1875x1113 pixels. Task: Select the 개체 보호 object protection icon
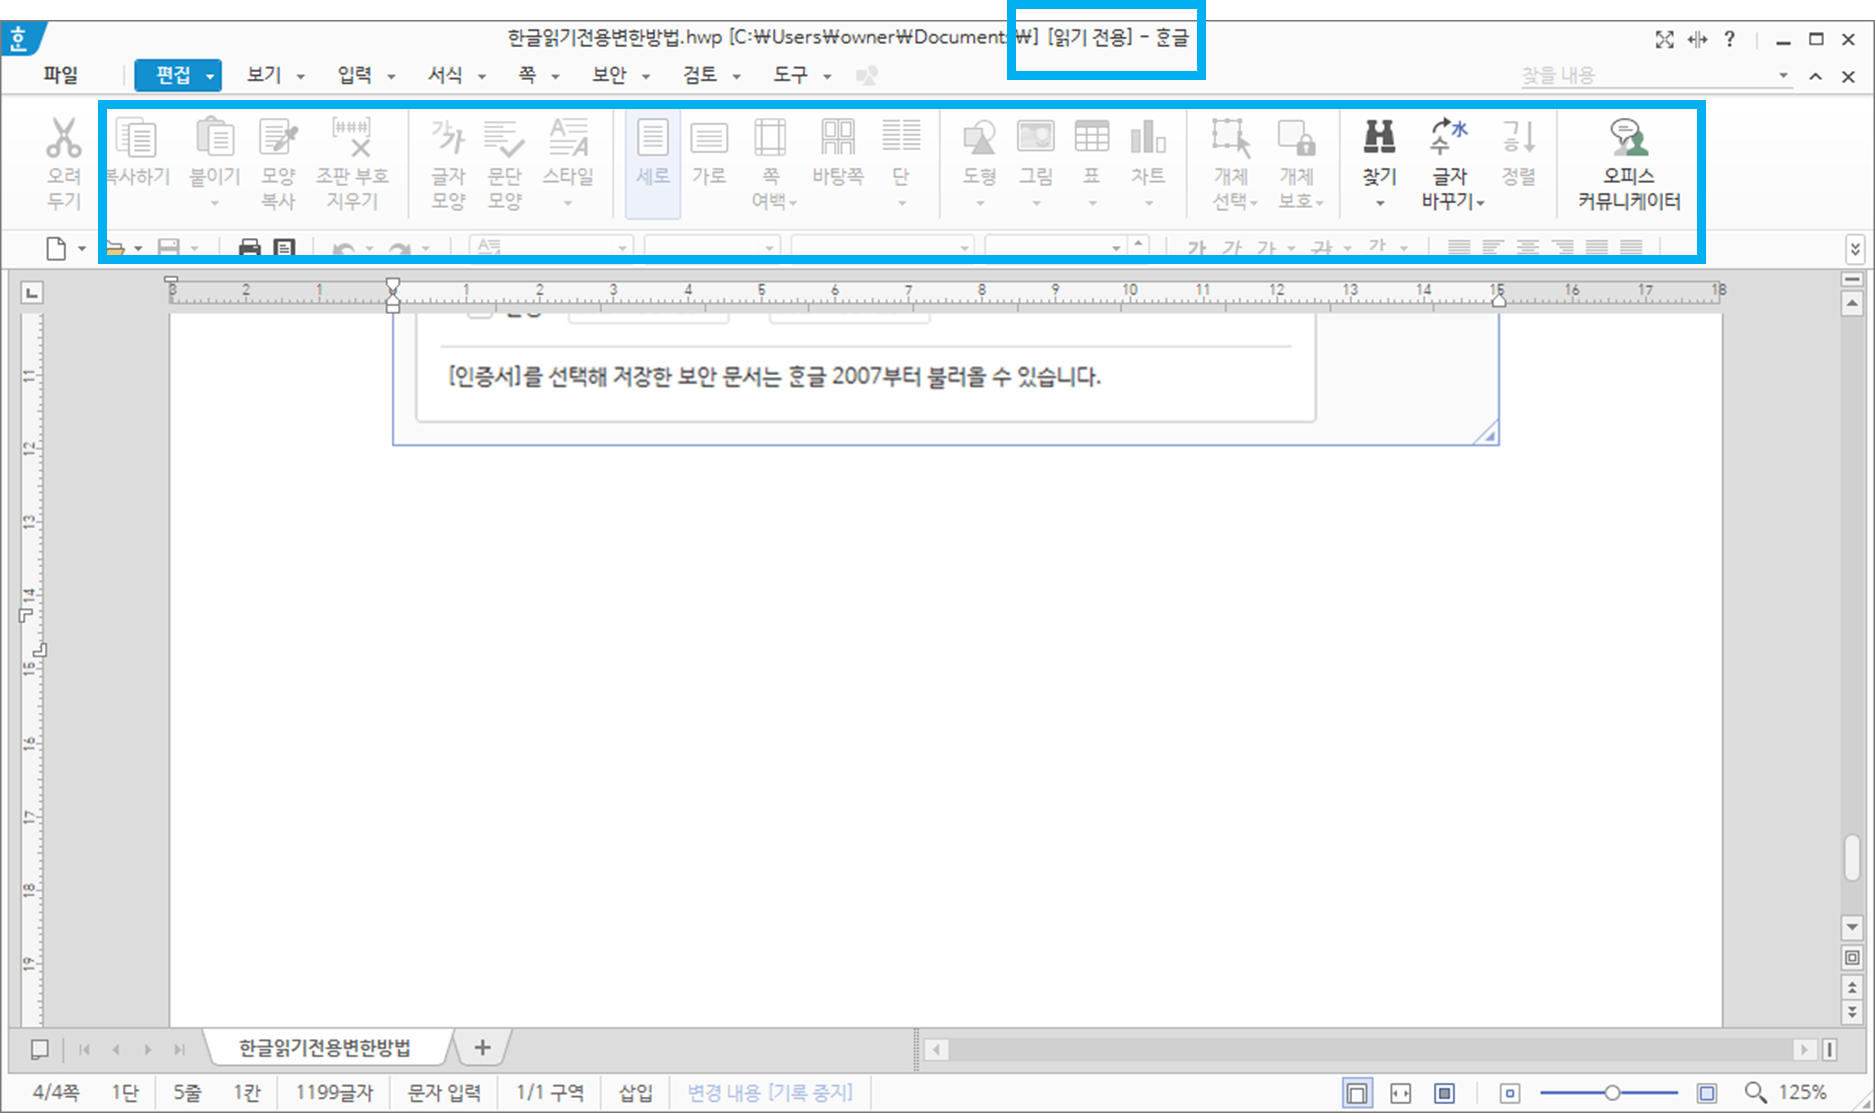tap(1298, 160)
